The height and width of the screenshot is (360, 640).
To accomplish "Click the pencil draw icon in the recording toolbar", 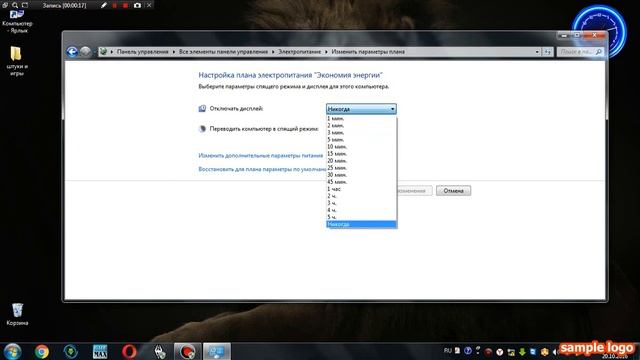I will point(104,5).
